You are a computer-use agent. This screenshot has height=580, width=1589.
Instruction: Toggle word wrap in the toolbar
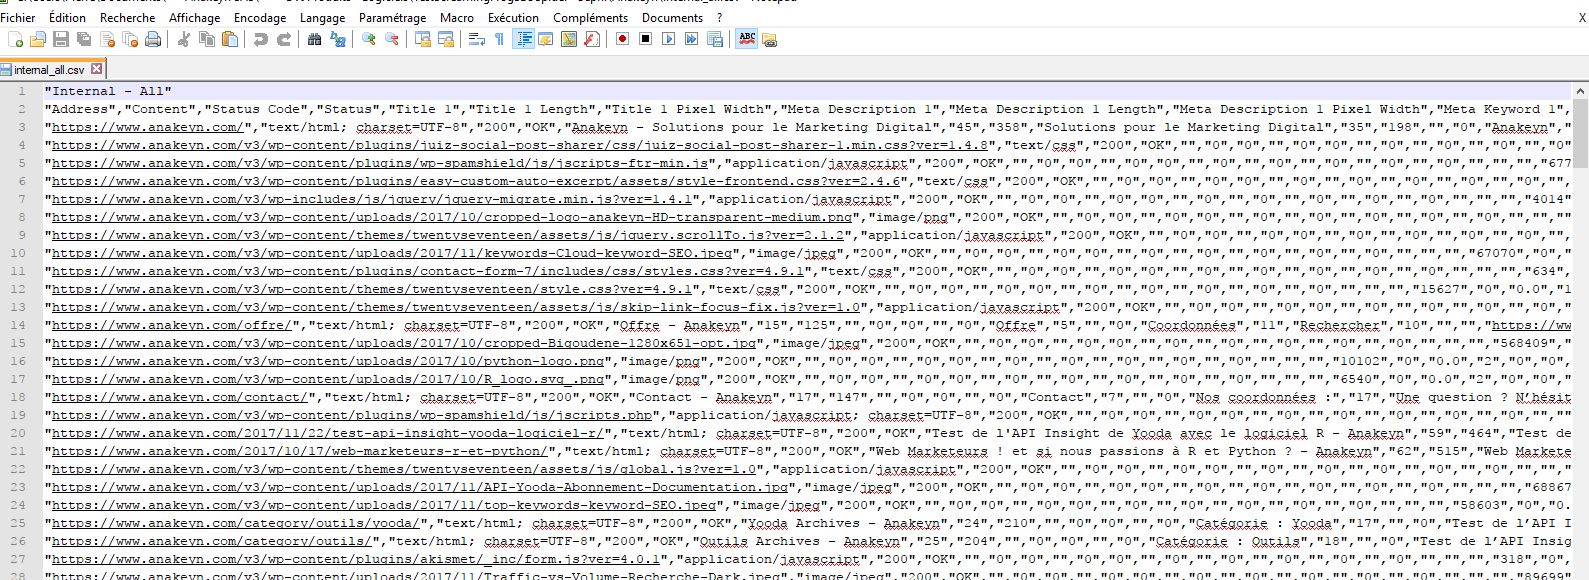click(476, 39)
